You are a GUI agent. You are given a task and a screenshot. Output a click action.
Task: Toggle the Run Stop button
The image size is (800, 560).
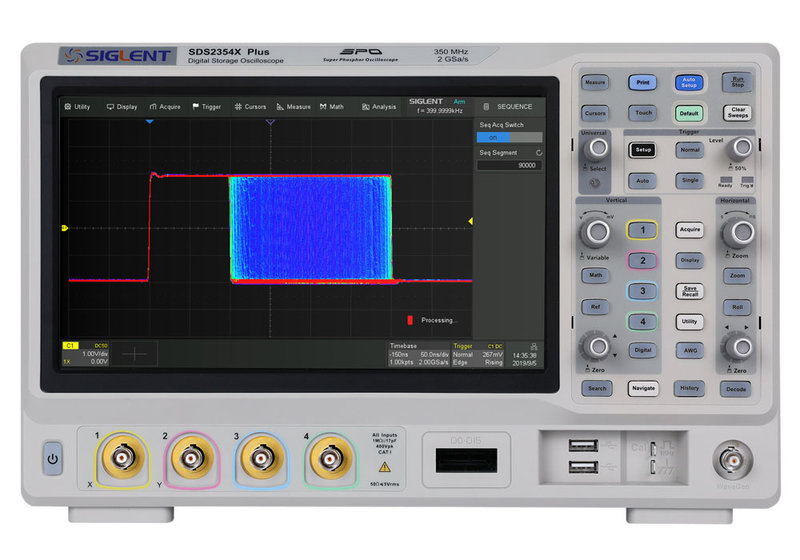737,82
